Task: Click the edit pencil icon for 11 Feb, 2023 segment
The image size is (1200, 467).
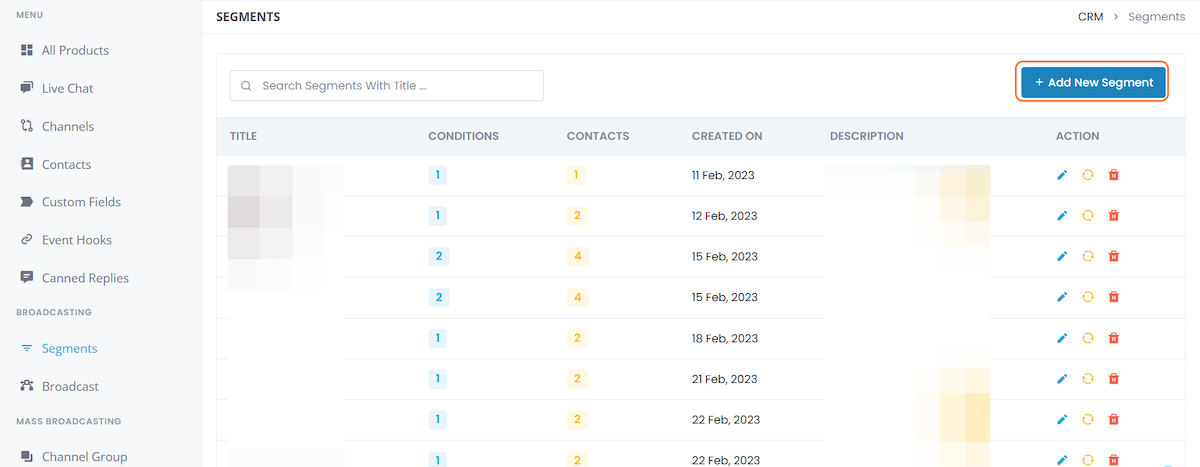Action: tap(1062, 175)
